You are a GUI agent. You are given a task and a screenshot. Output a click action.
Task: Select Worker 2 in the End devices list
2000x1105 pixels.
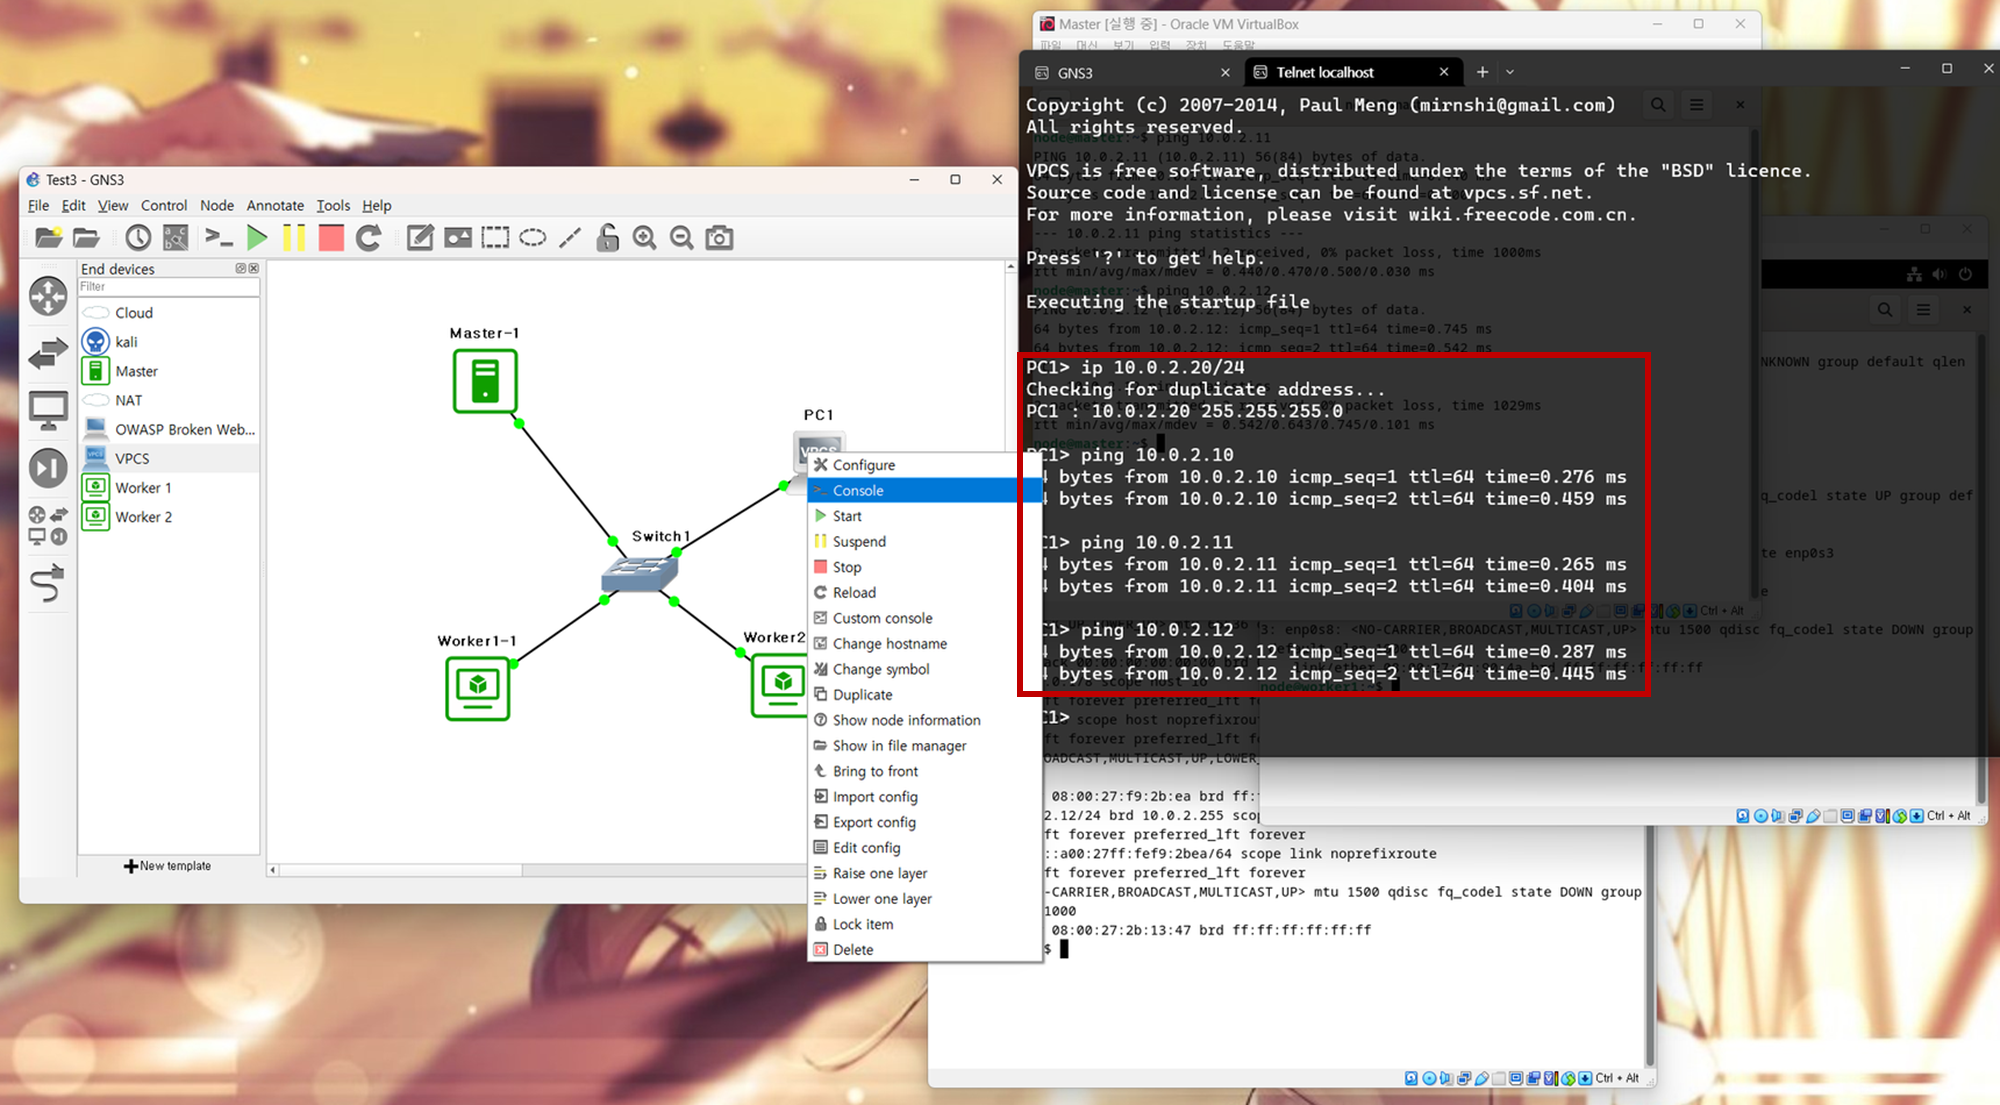[169, 517]
